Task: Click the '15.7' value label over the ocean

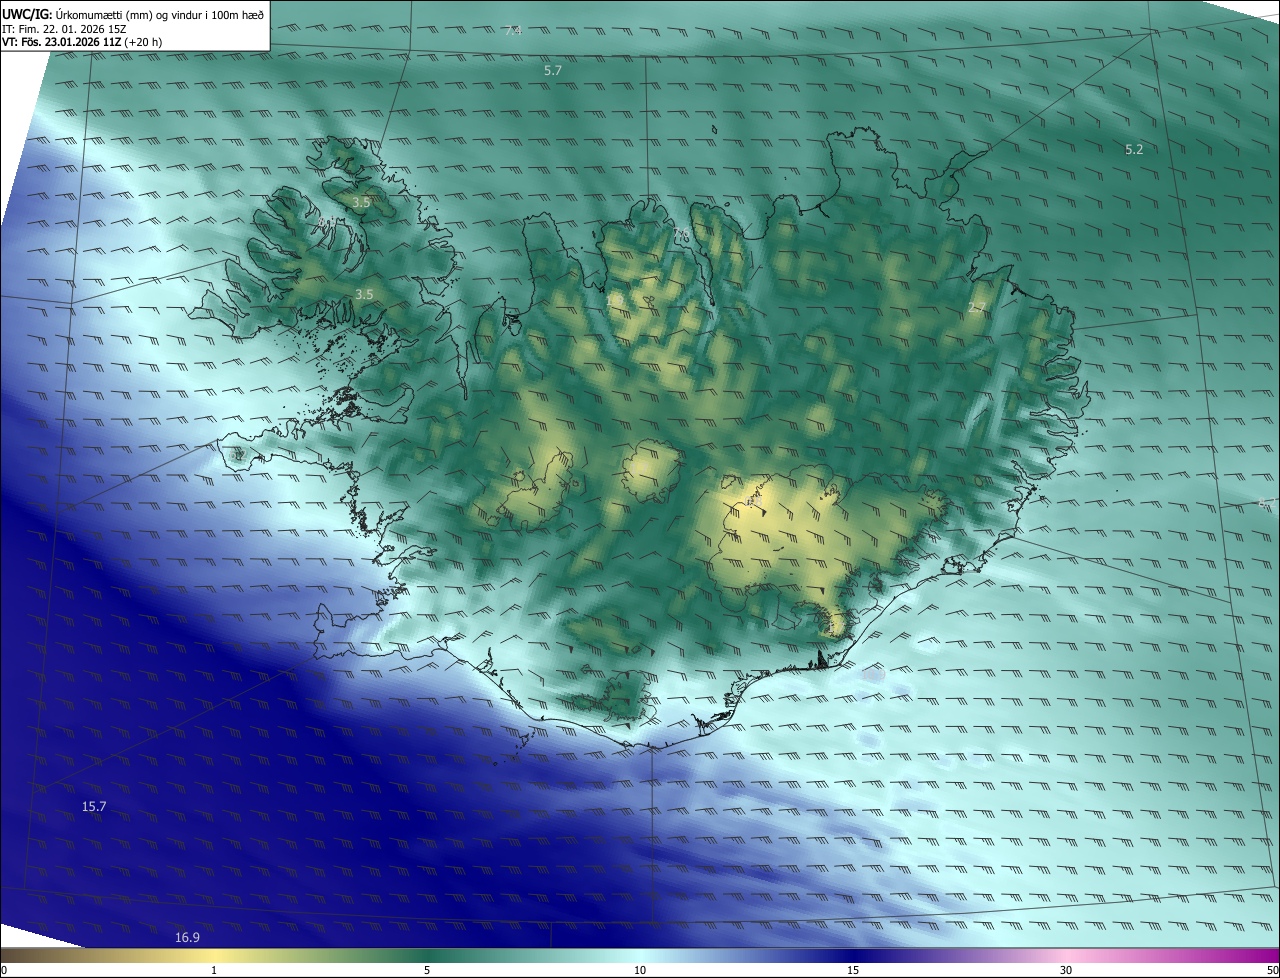Action: 94,806
